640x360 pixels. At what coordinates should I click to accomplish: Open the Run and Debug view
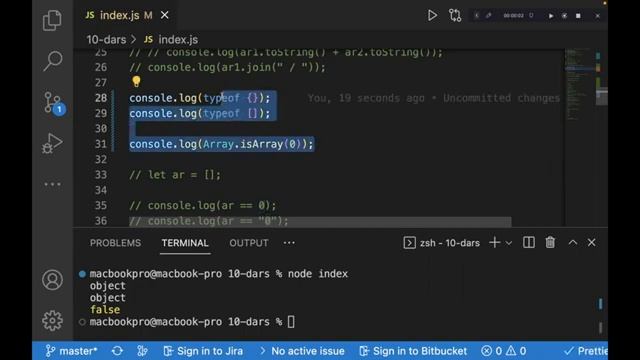52,143
